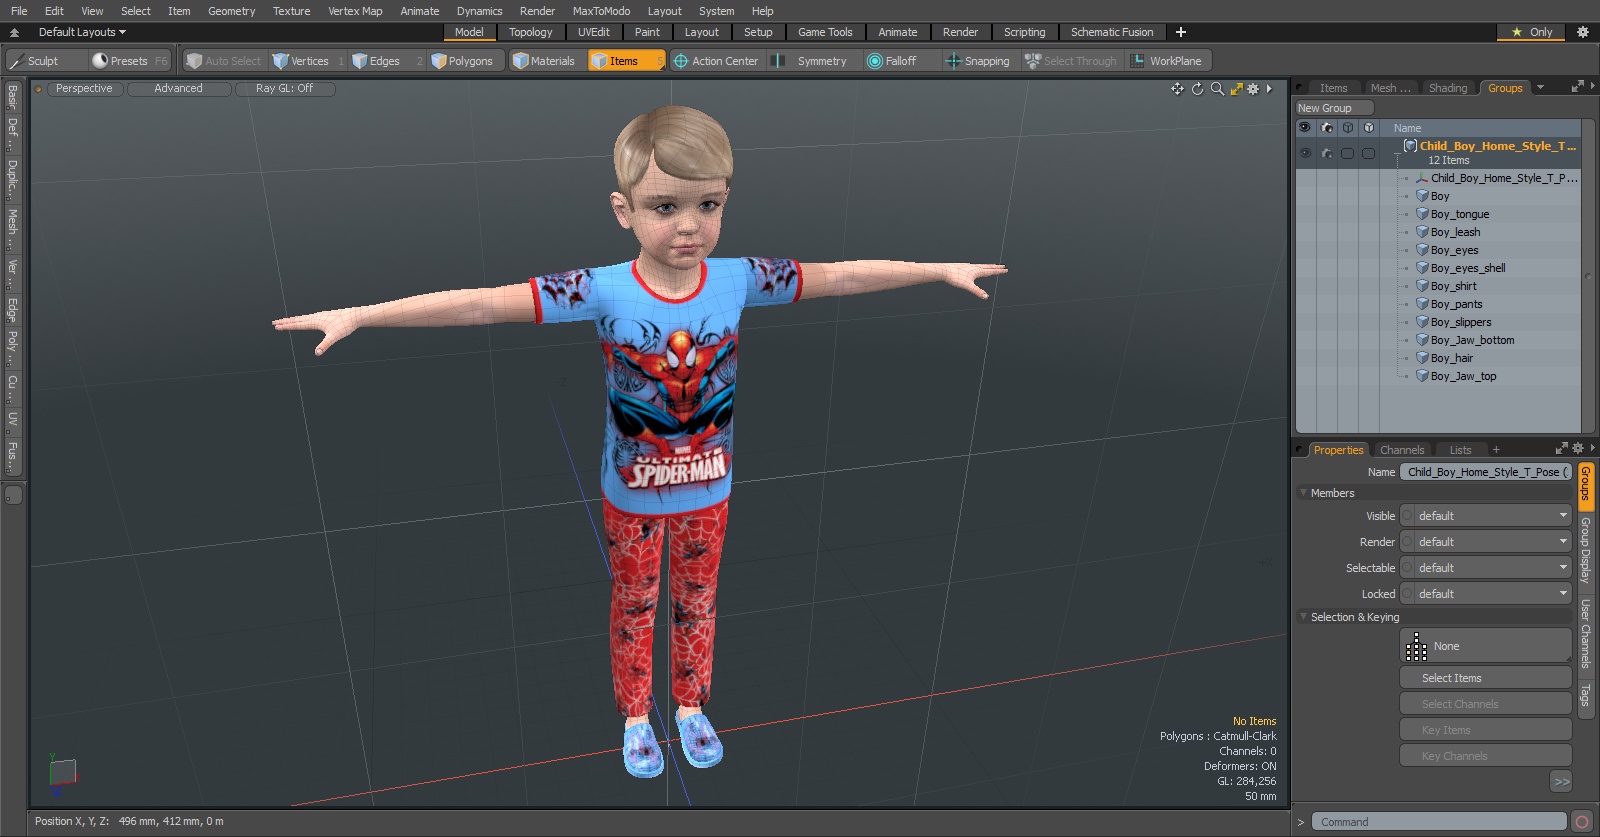Toggle visibility eye for Child_Boy_Home_Style group
Viewport: 1600px width, 837px height.
pos(1305,153)
